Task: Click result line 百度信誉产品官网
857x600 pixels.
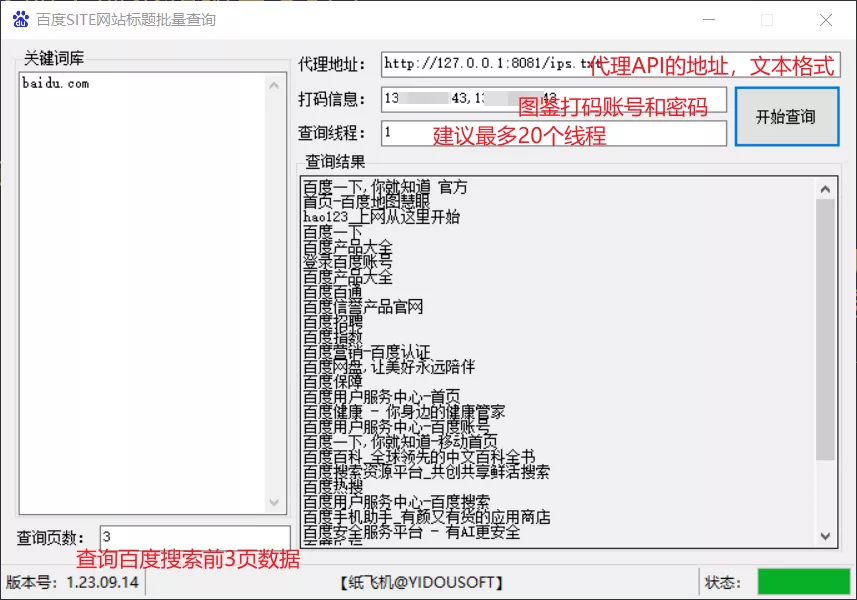Action: pos(363,307)
